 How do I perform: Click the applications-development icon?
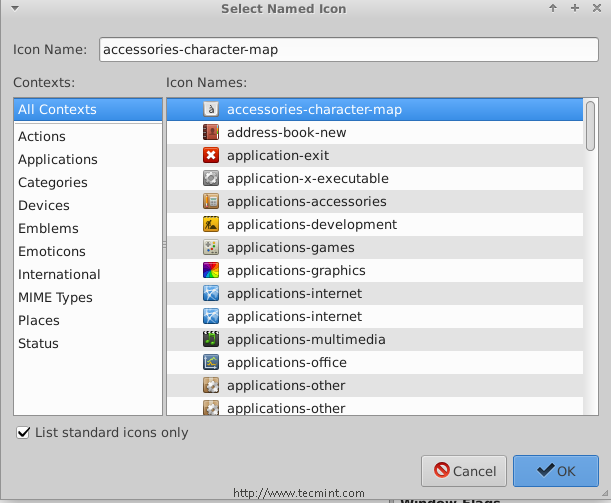click(x=210, y=224)
